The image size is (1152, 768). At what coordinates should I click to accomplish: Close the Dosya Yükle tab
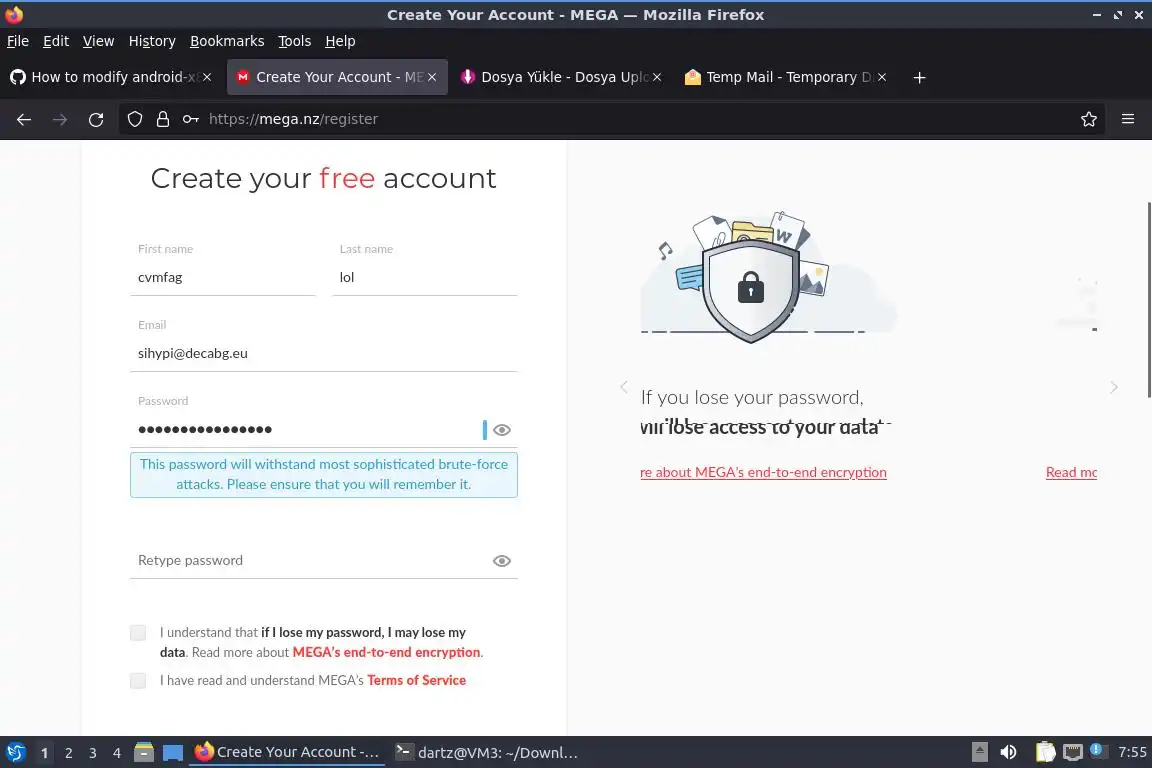[x=657, y=77]
